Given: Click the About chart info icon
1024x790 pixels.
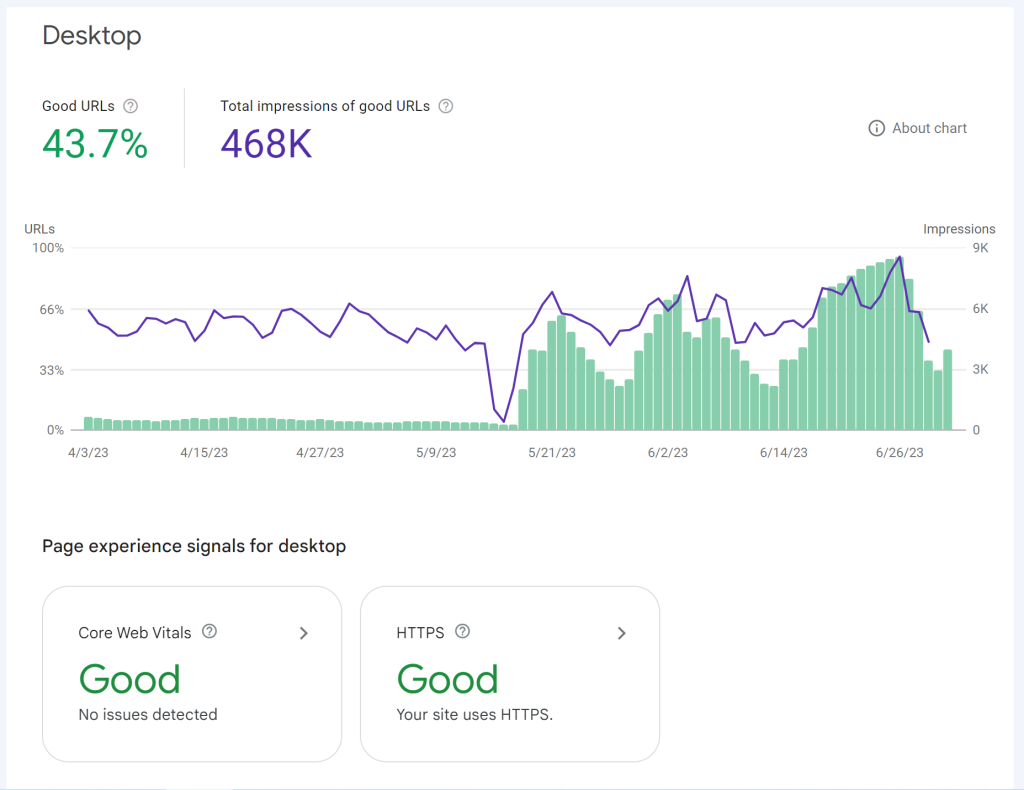Looking at the screenshot, I should tap(876, 128).
